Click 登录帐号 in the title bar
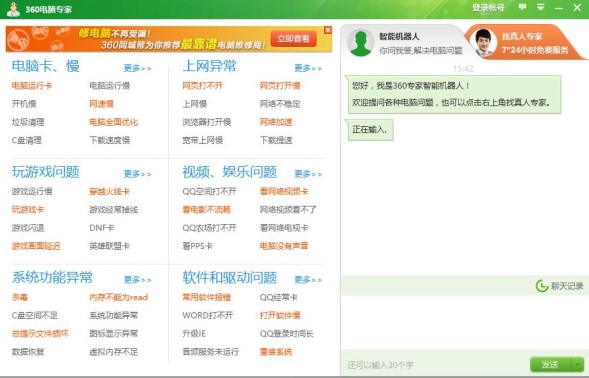 tap(488, 8)
